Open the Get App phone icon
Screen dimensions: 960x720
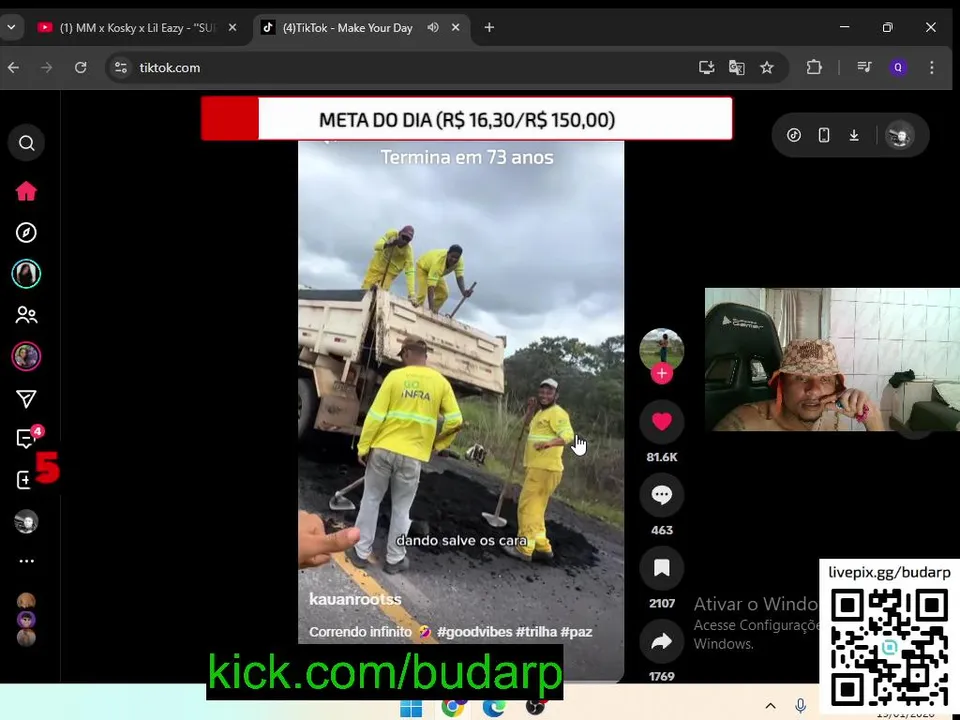(x=824, y=135)
